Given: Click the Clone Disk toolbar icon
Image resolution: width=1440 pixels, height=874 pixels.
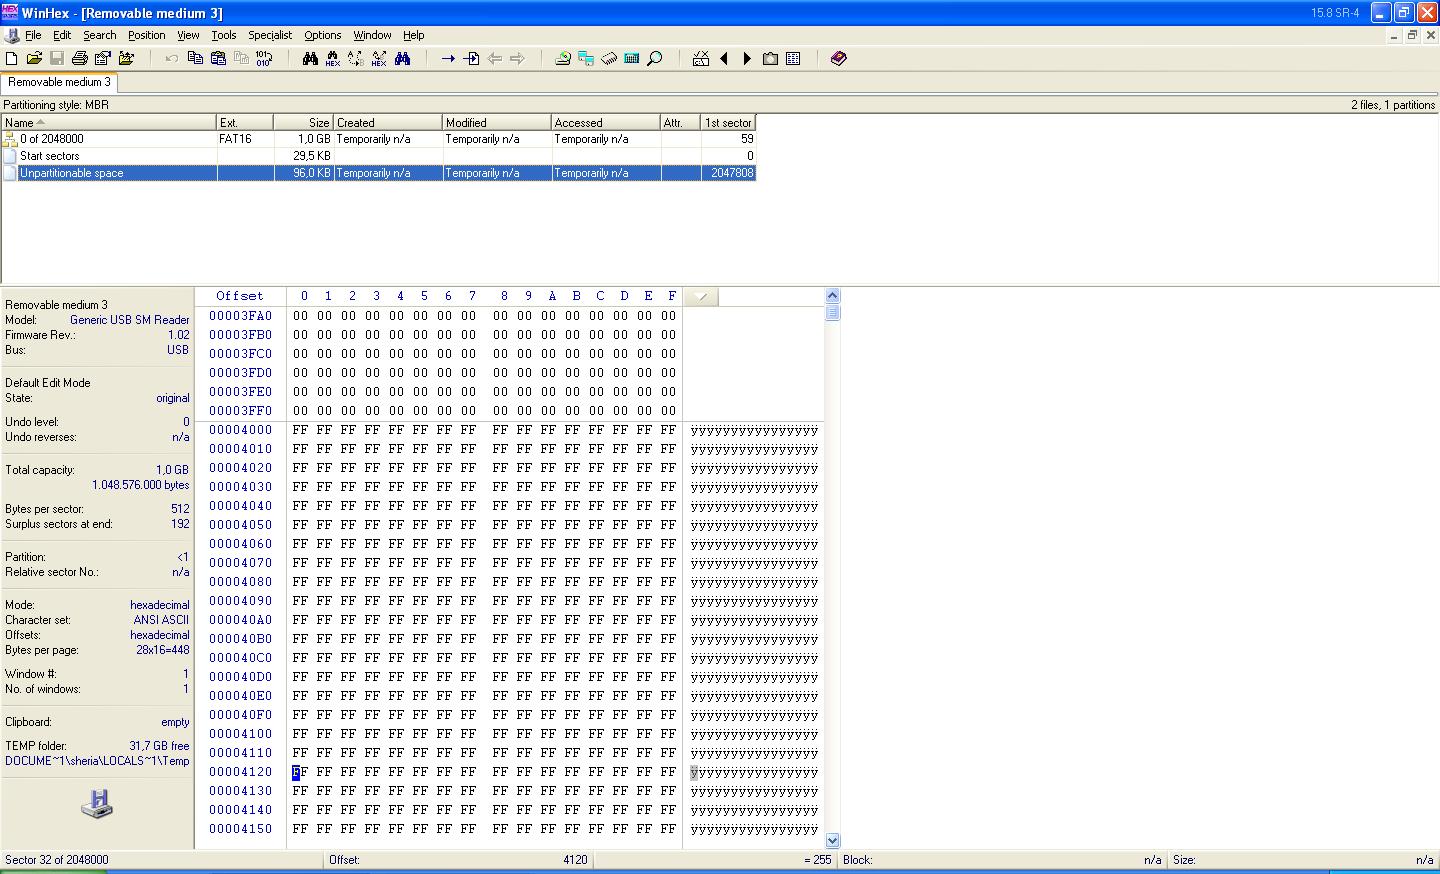Looking at the screenshot, I should click(586, 59).
